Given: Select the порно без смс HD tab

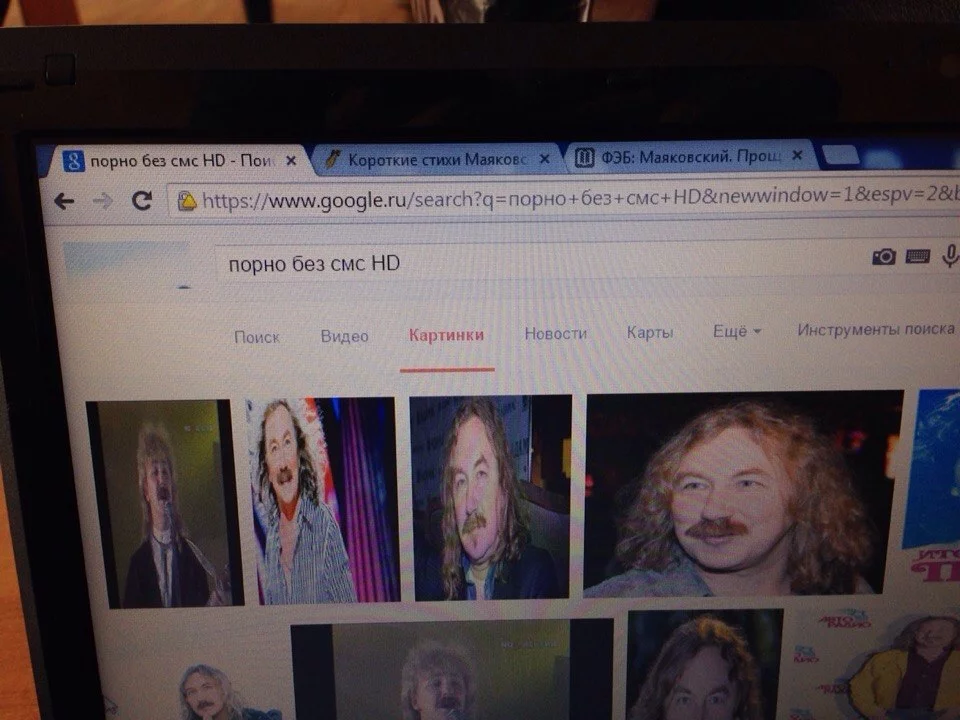Looking at the screenshot, I should coord(178,161).
